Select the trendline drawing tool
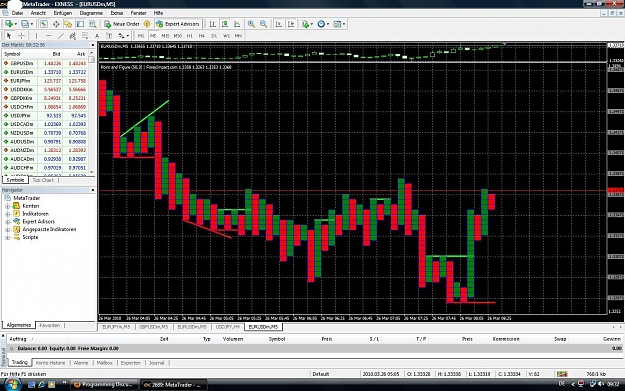The image size is (625, 391). [x=61, y=36]
